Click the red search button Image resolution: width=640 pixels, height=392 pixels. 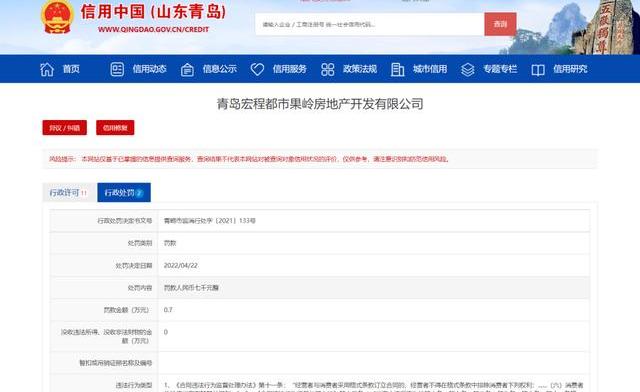coord(500,24)
